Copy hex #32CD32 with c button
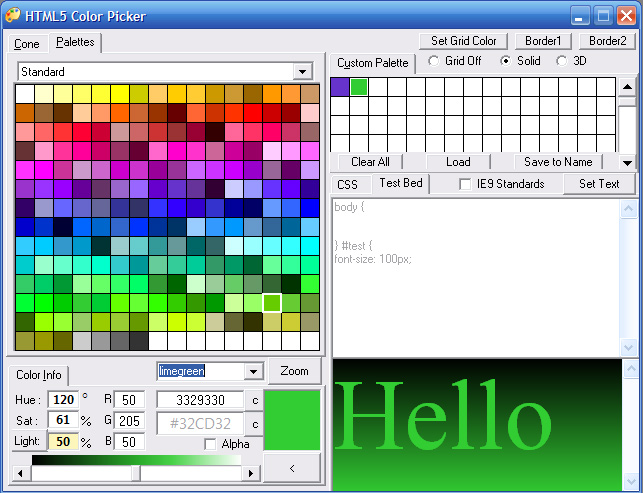The height and width of the screenshot is (493, 643). pos(255,424)
